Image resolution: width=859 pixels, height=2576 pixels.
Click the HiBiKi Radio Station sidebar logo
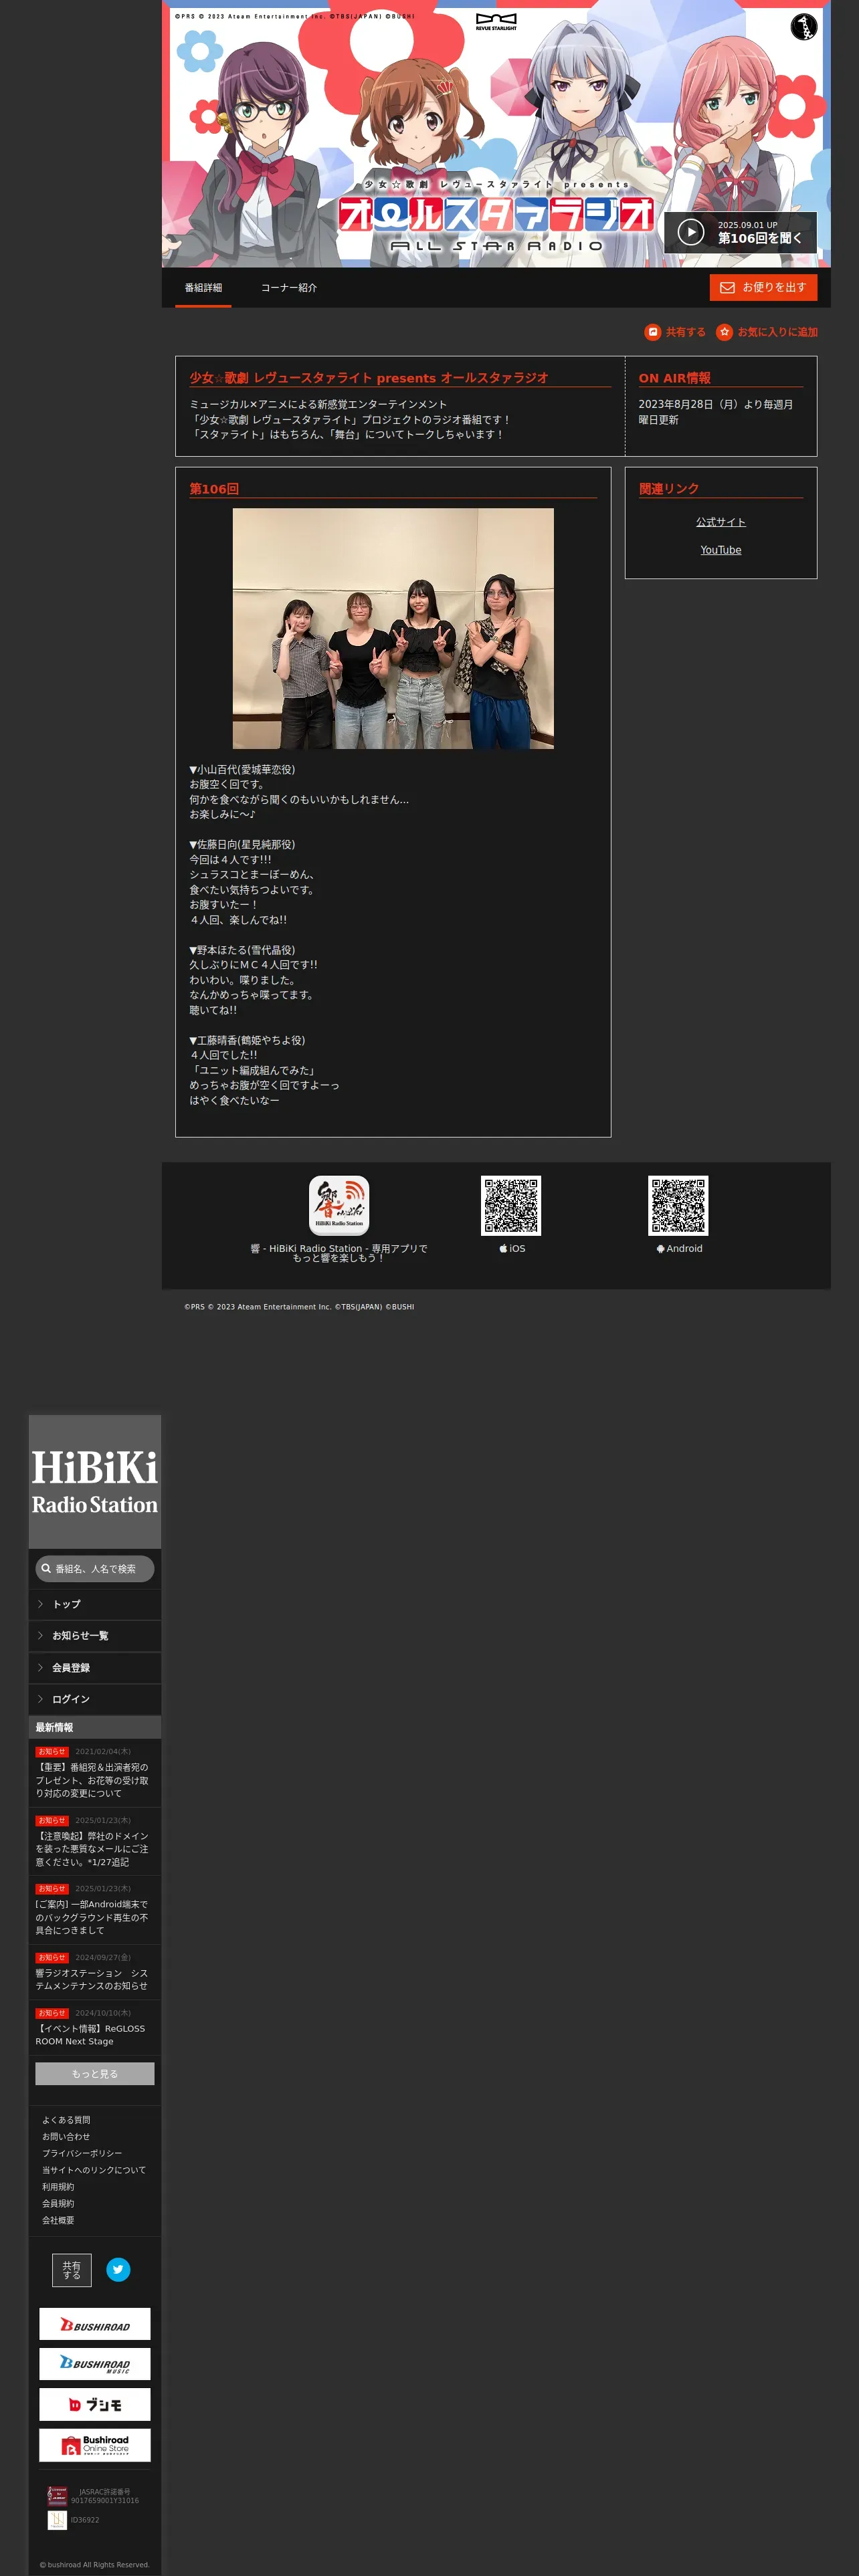[x=95, y=1481]
